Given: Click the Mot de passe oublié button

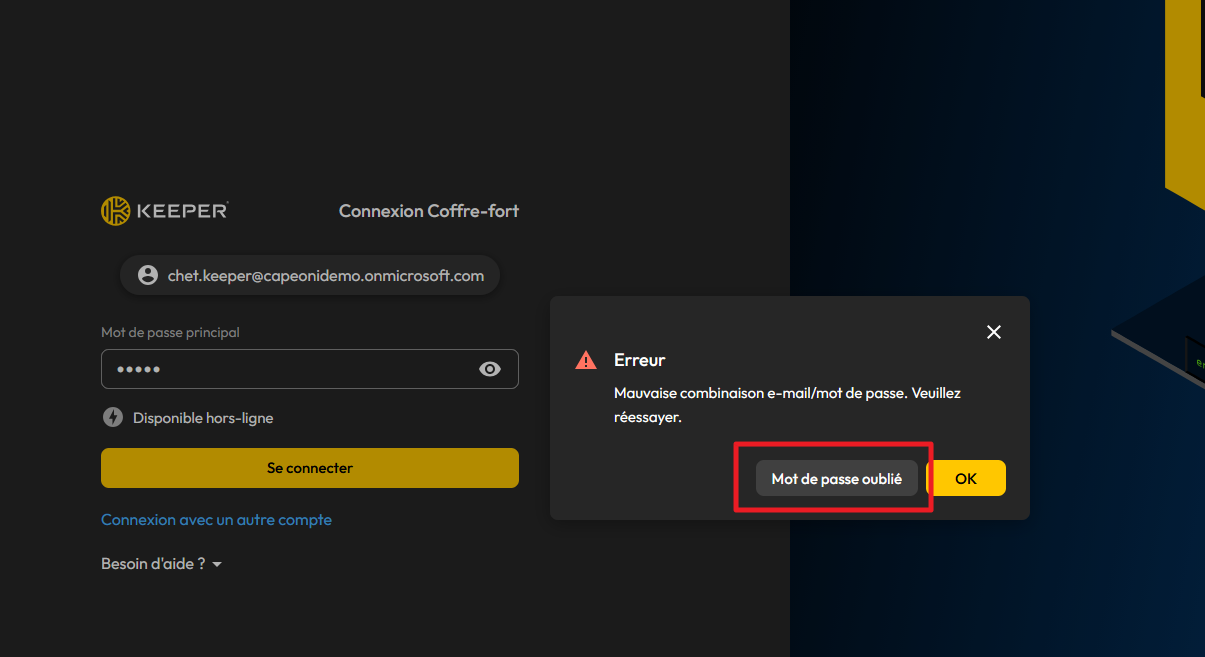Looking at the screenshot, I should [837, 479].
